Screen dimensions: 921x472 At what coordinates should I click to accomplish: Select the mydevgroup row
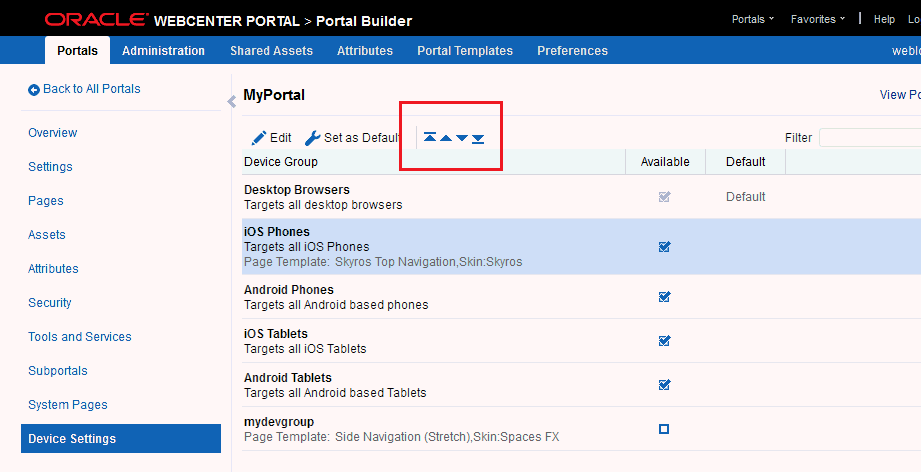click(581, 429)
